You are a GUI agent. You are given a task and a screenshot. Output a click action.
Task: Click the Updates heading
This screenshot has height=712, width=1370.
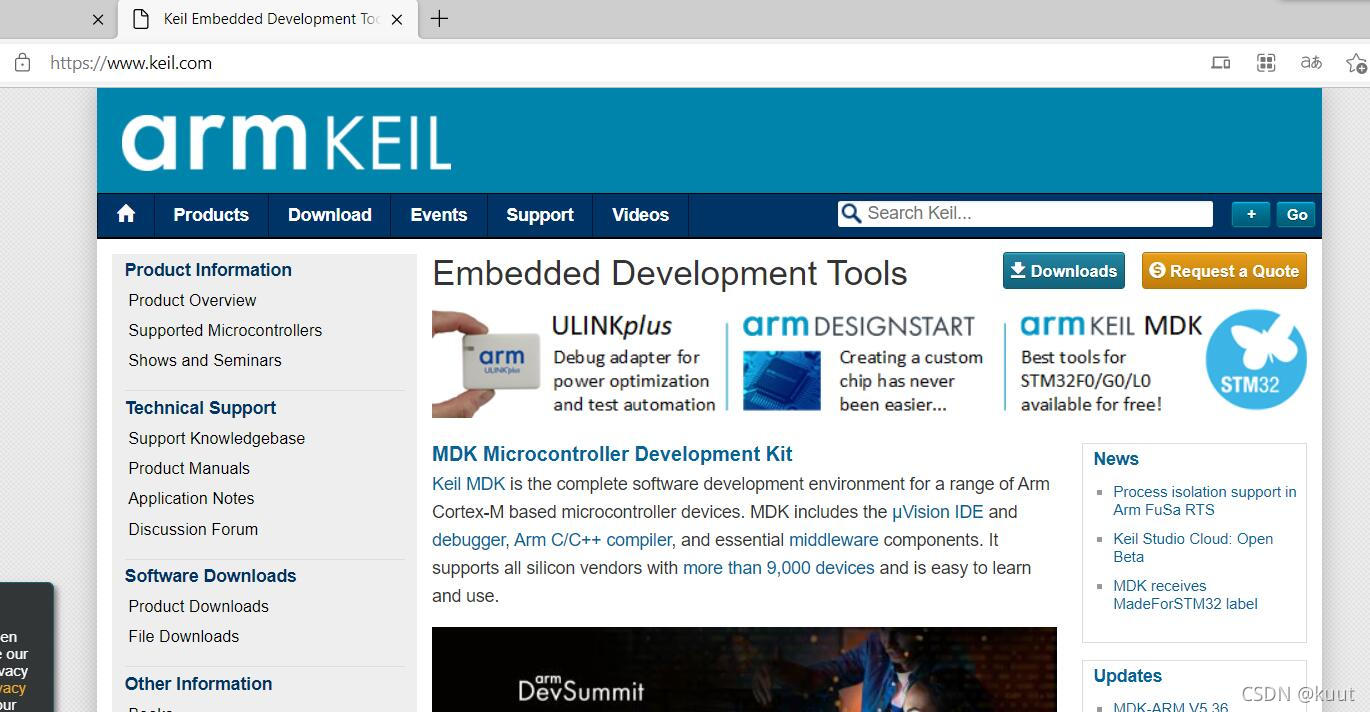click(x=1127, y=676)
